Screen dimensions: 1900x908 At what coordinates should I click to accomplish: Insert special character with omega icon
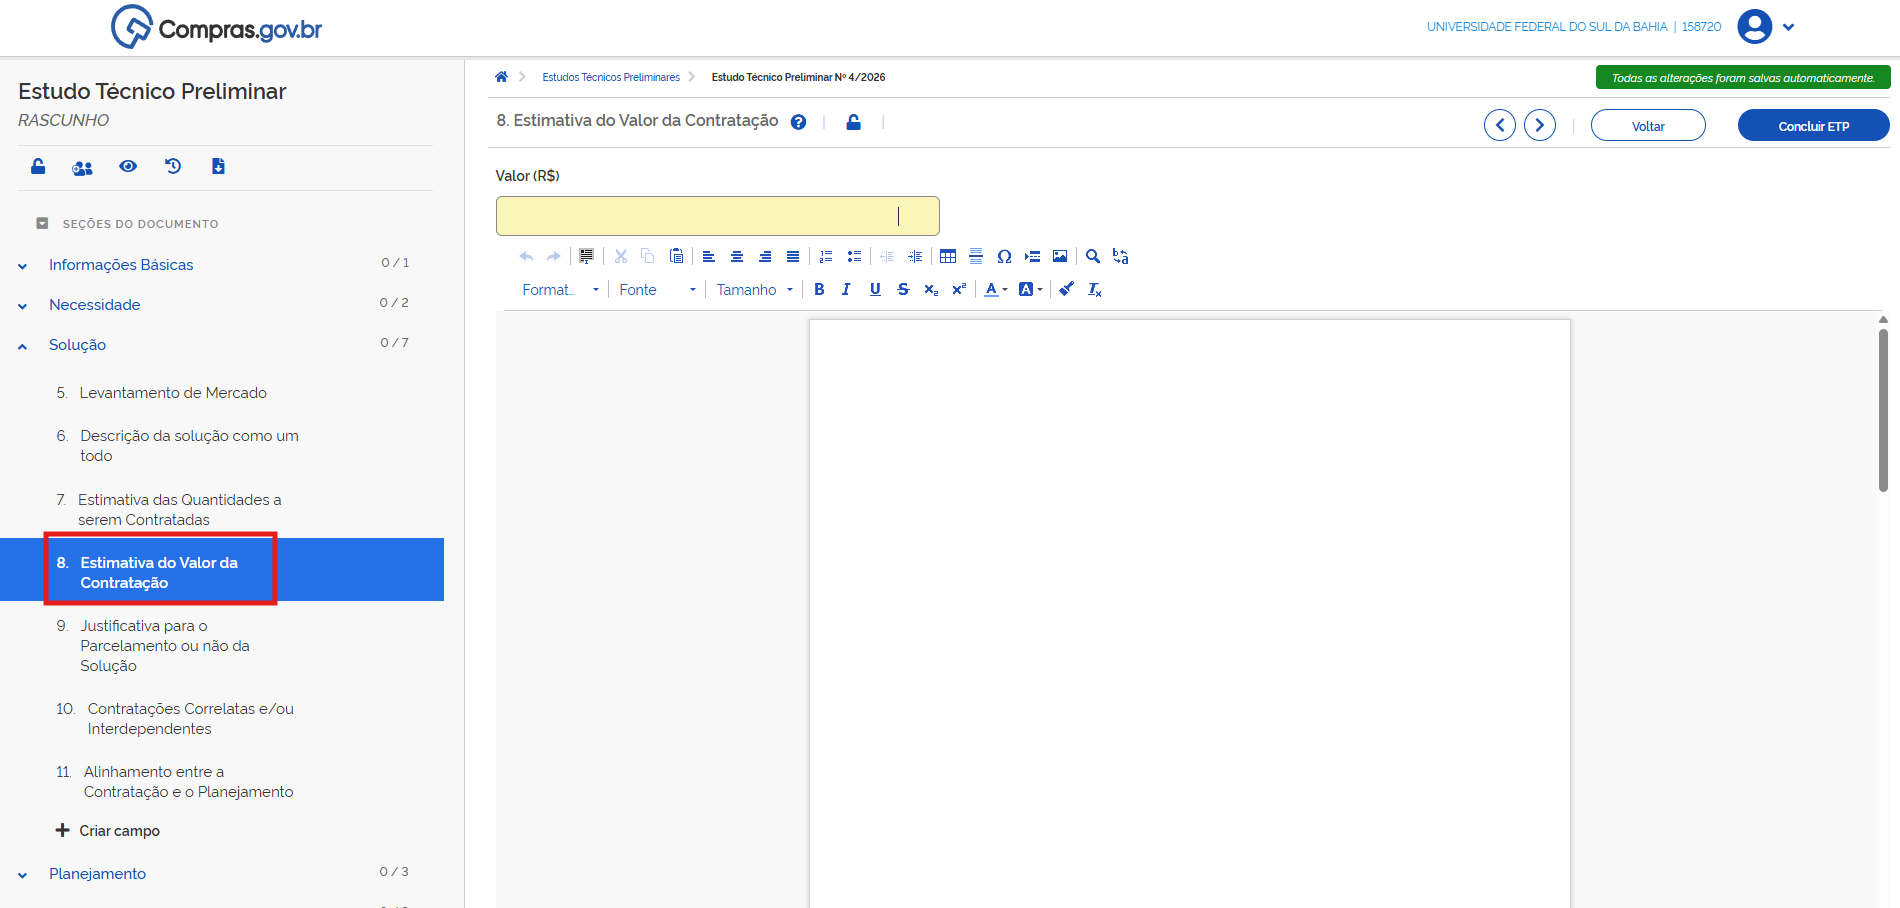(x=1004, y=257)
